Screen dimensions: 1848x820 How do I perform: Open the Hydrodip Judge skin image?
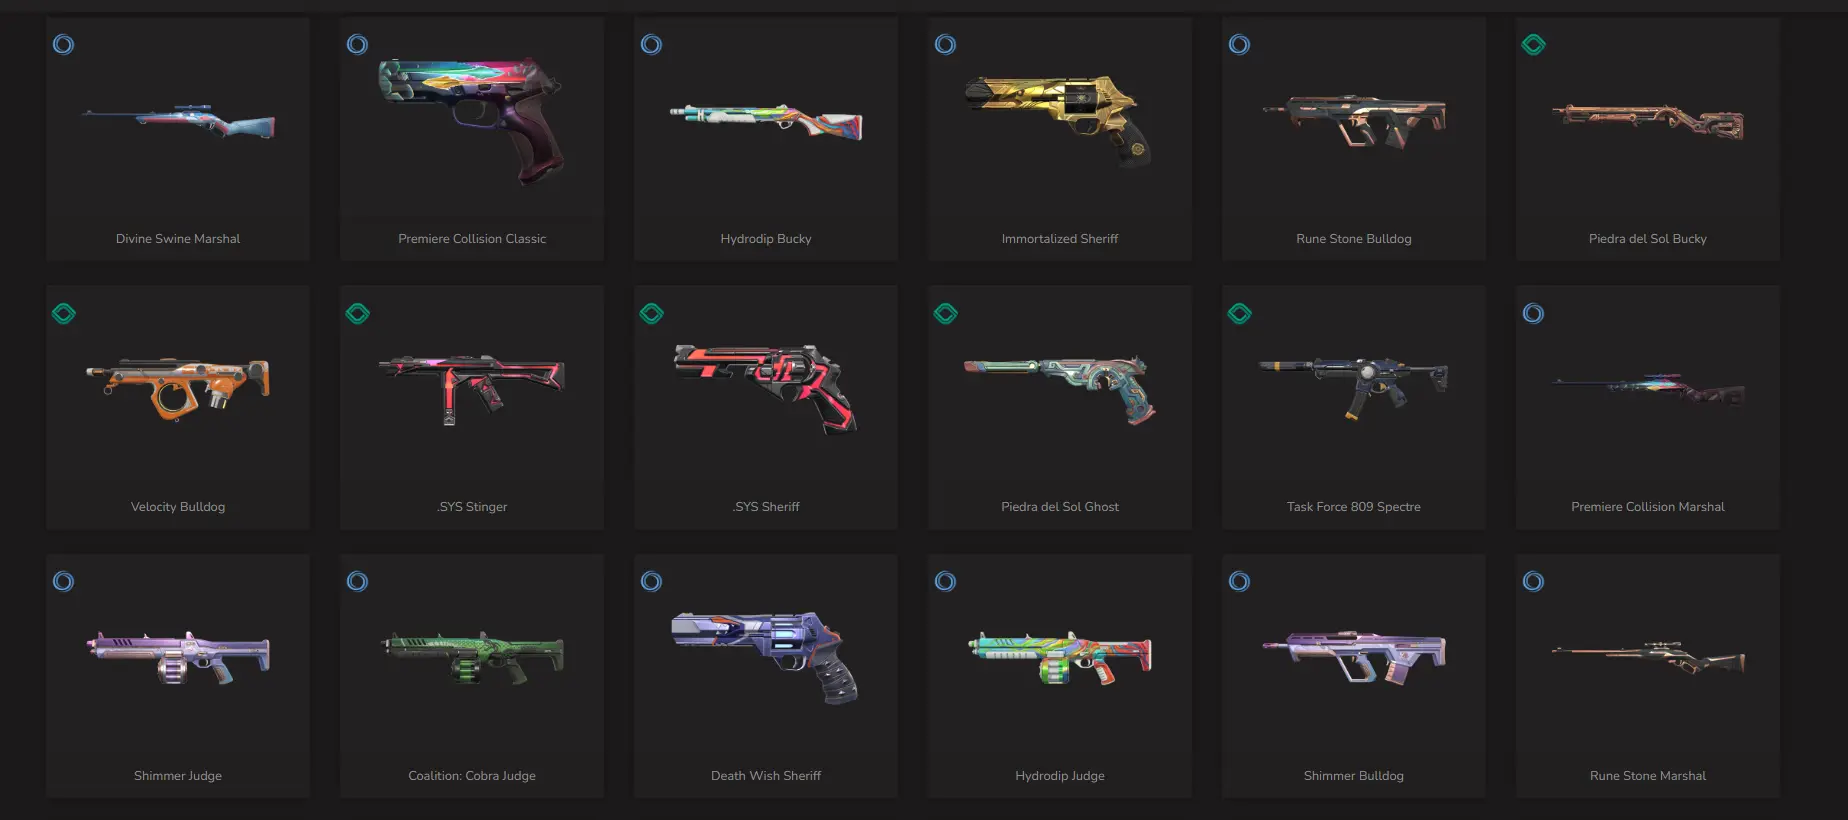(x=1060, y=658)
